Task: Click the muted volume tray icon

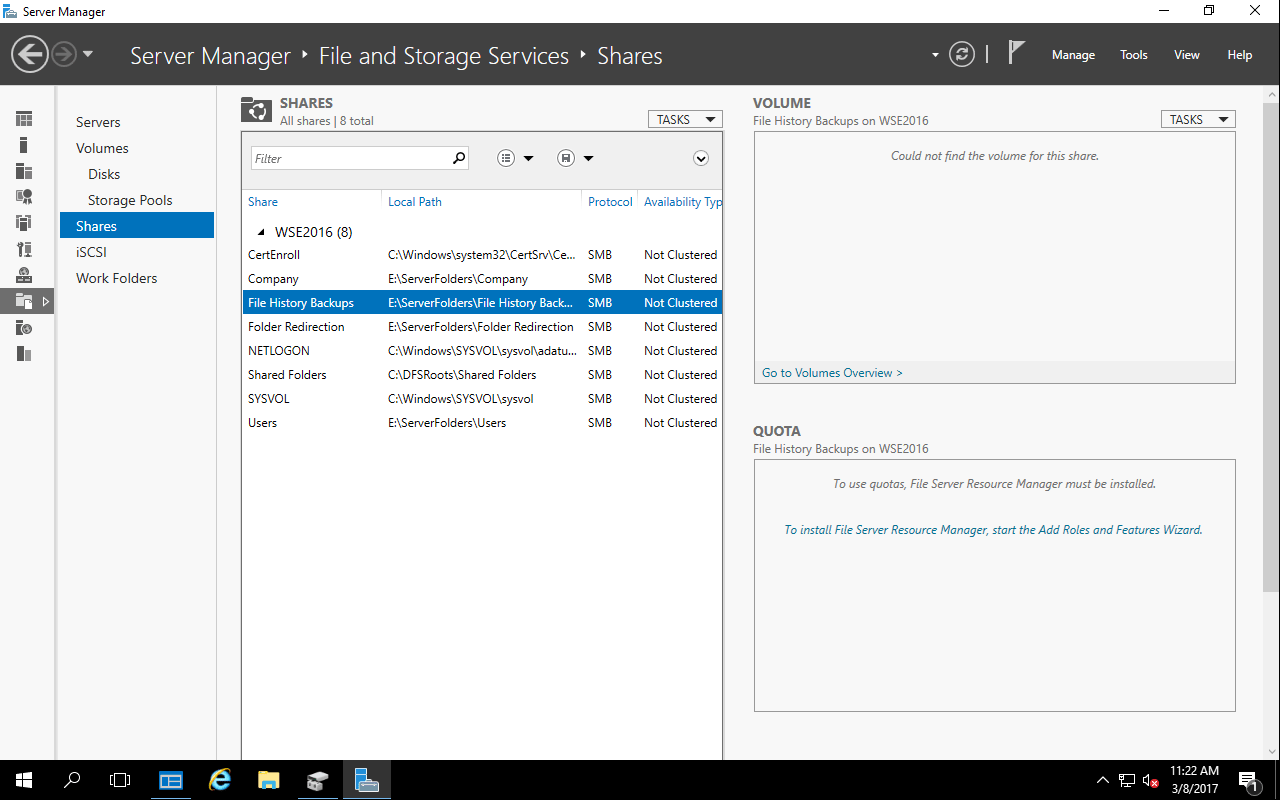Action: click(x=1151, y=781)
